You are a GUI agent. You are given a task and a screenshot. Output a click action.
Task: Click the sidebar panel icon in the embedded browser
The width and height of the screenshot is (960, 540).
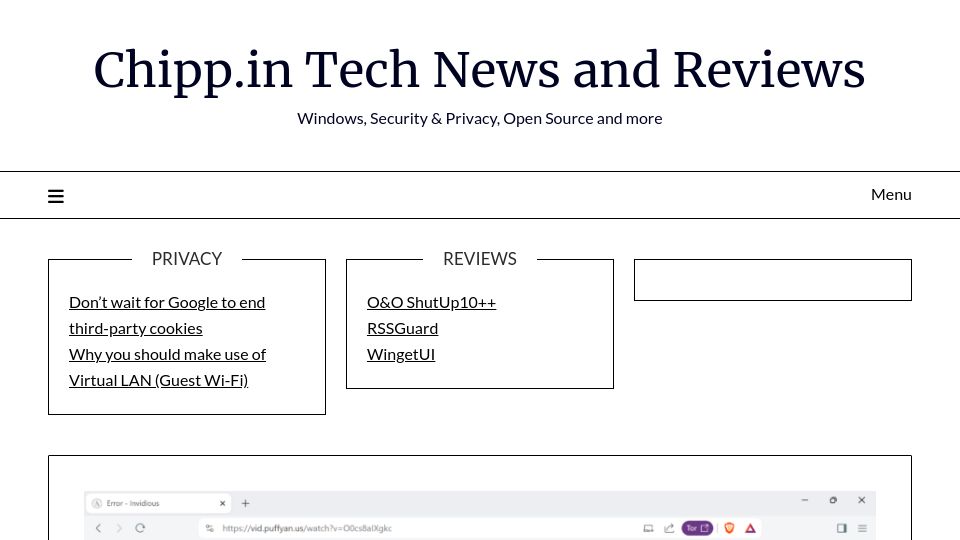(842, 528)
